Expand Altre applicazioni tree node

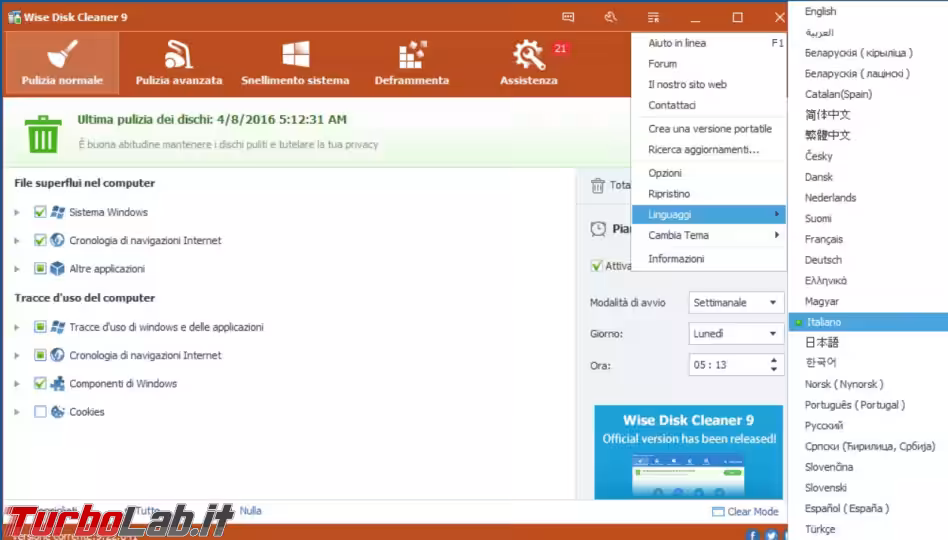click(17, 269)
